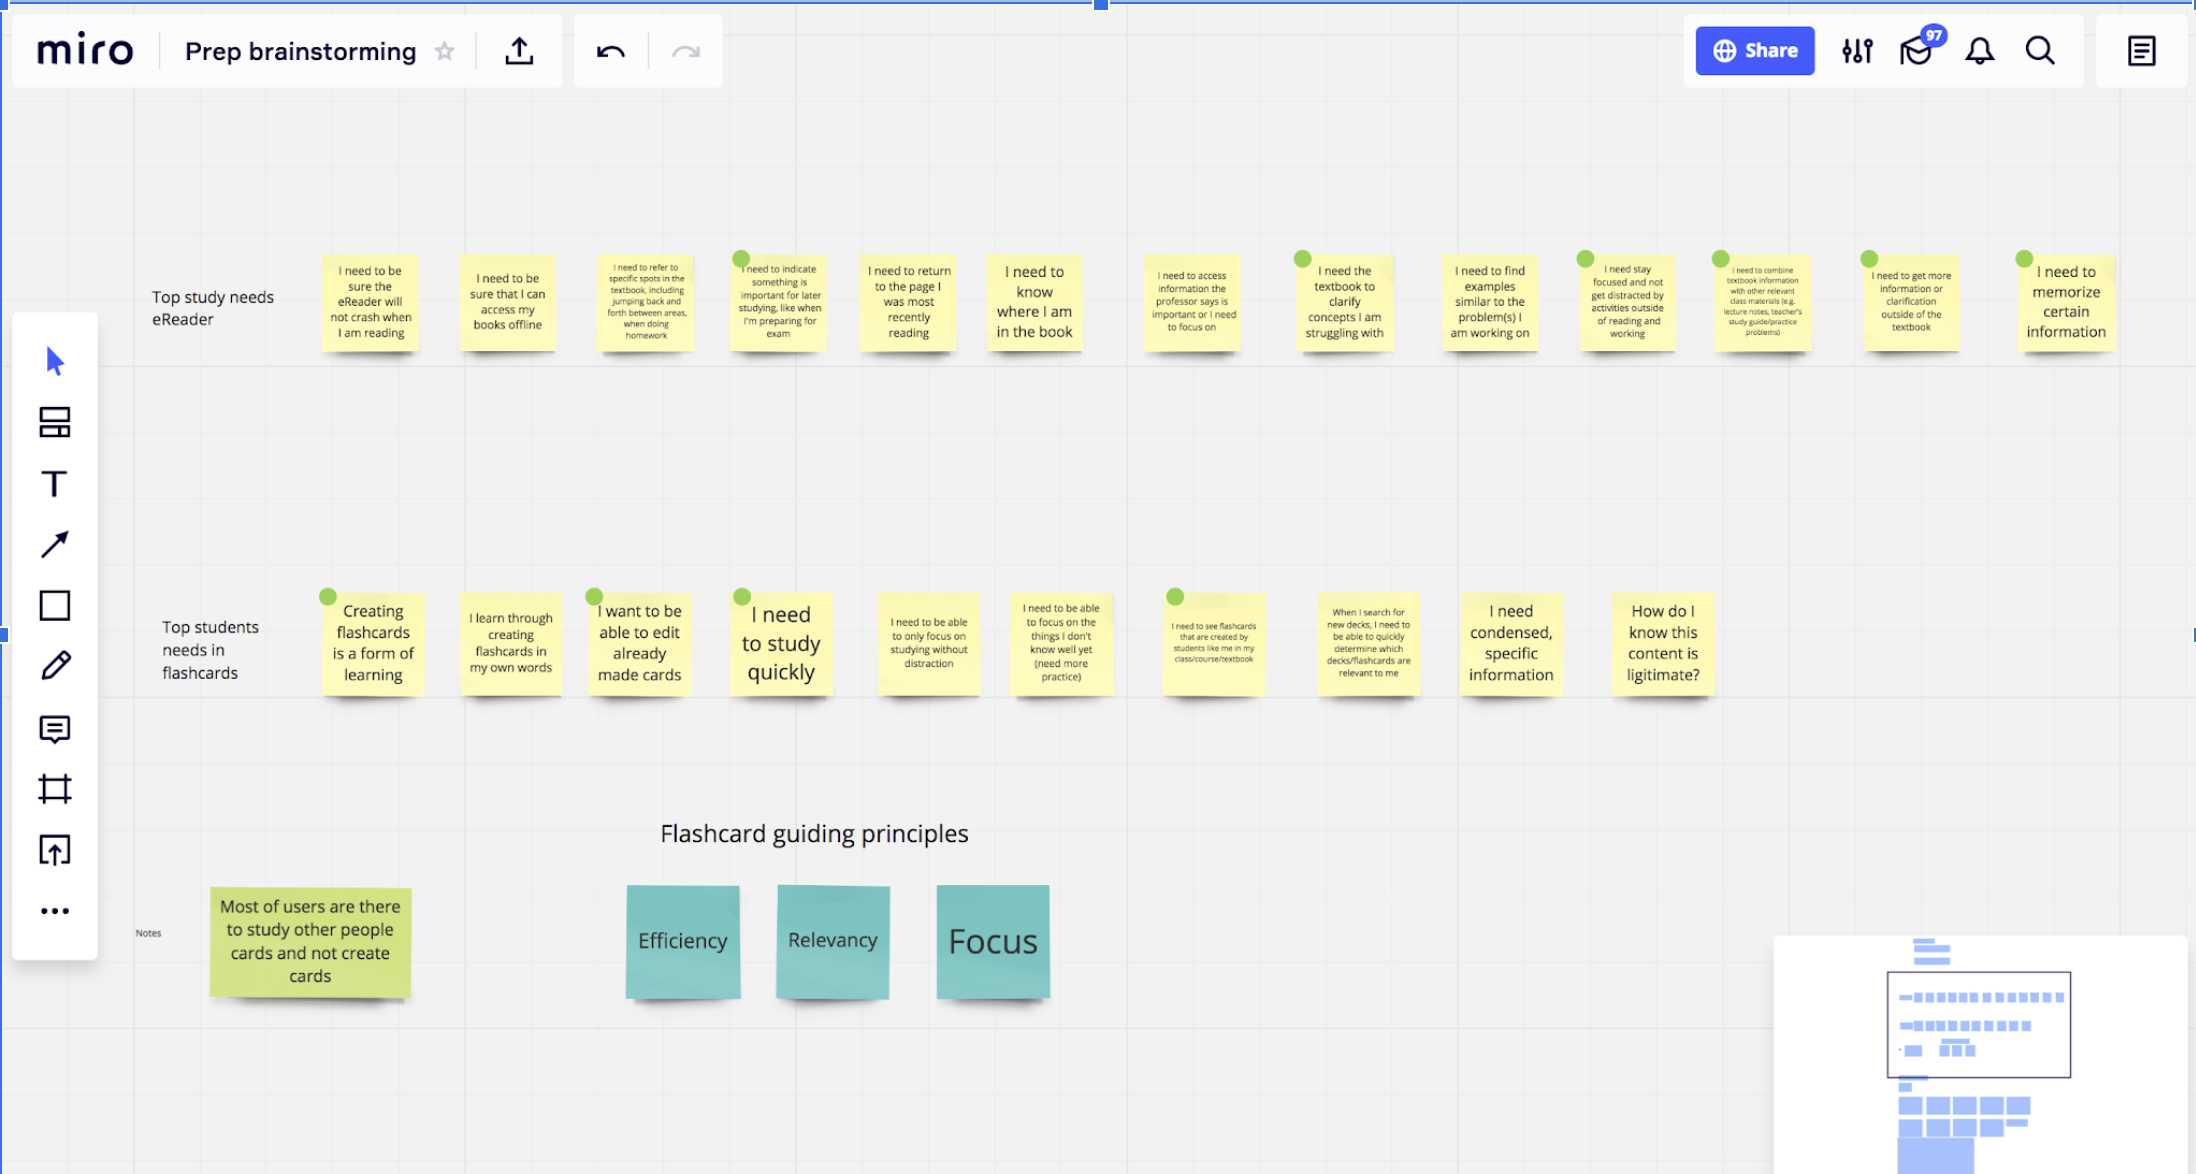Open the notes panel icon

[x=2141, y=51]
